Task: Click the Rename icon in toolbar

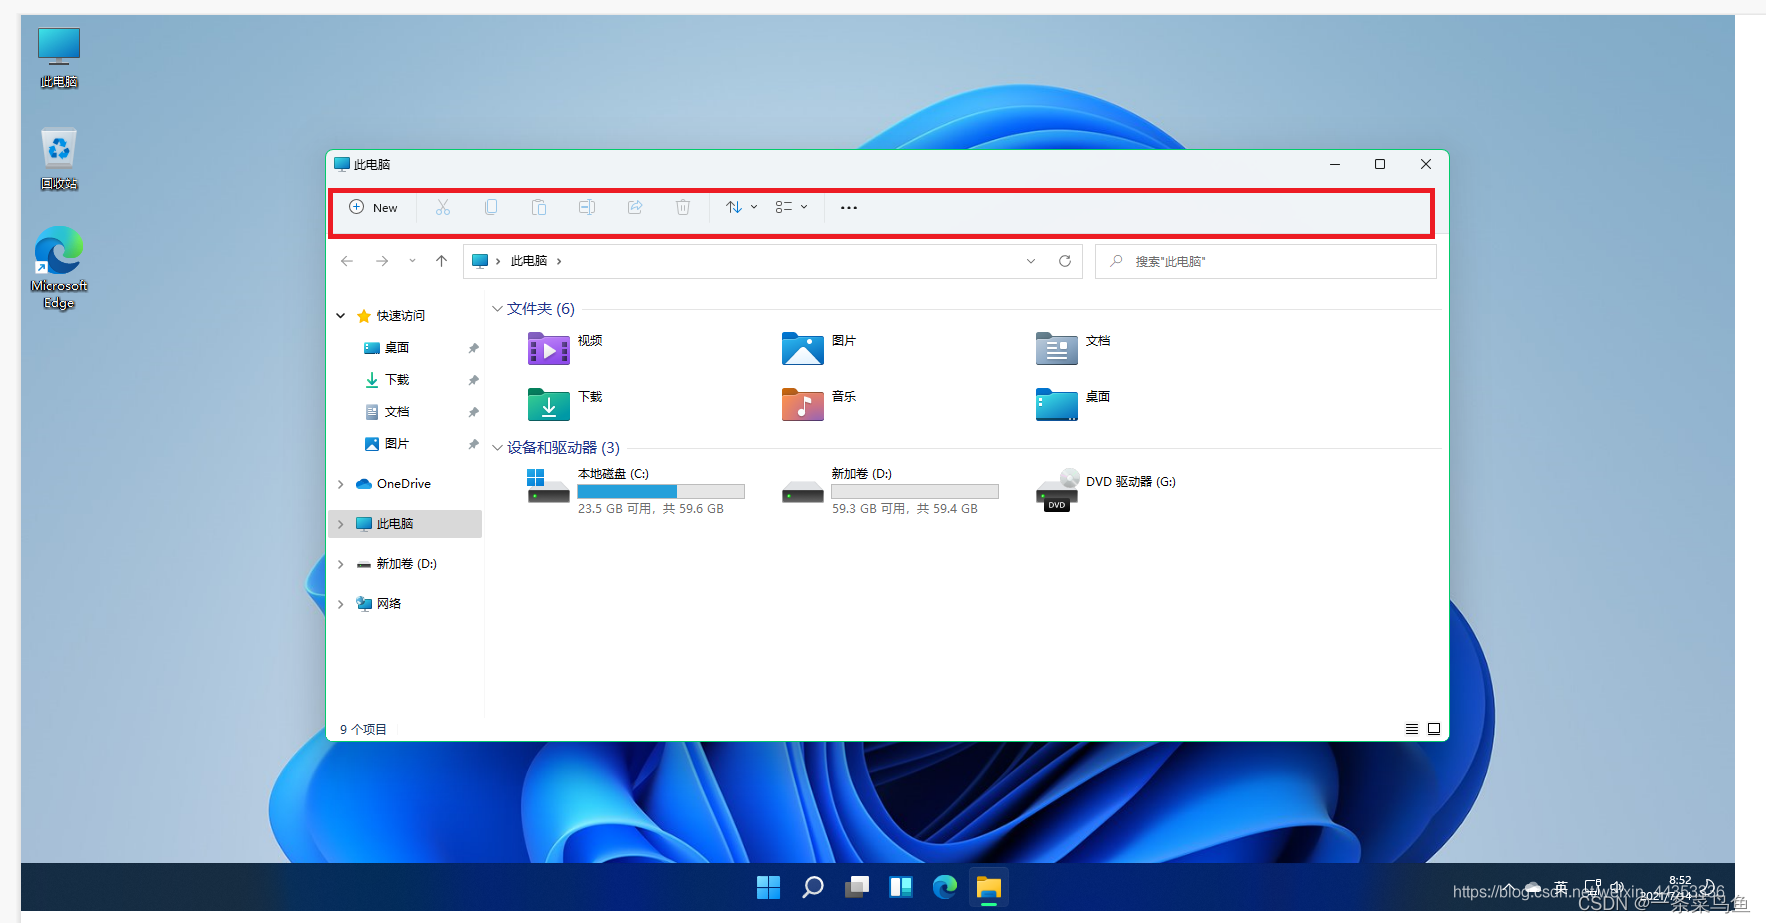Action: tap(587, 207)
